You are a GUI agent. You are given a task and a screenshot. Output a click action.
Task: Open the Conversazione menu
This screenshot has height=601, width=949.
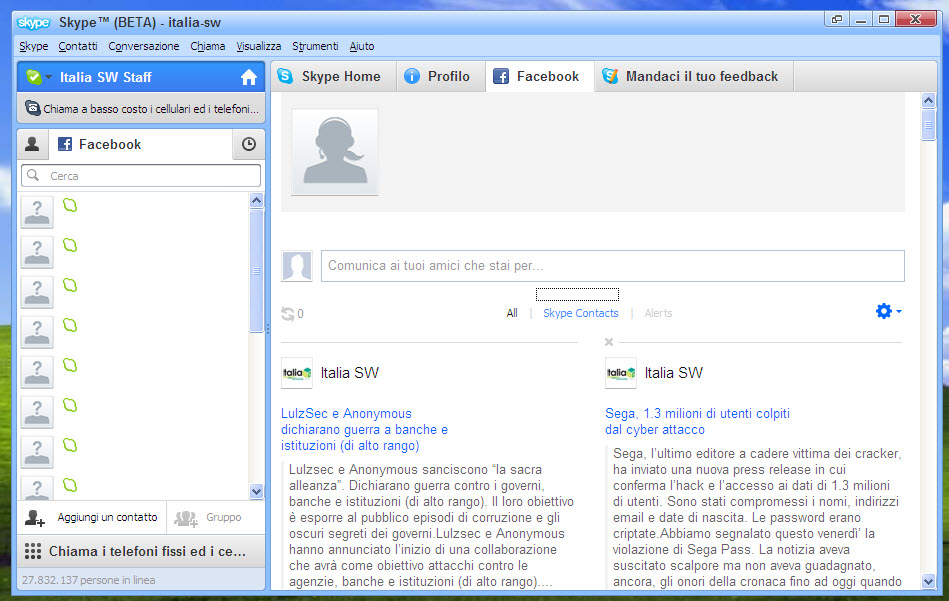tap(143, 46)
